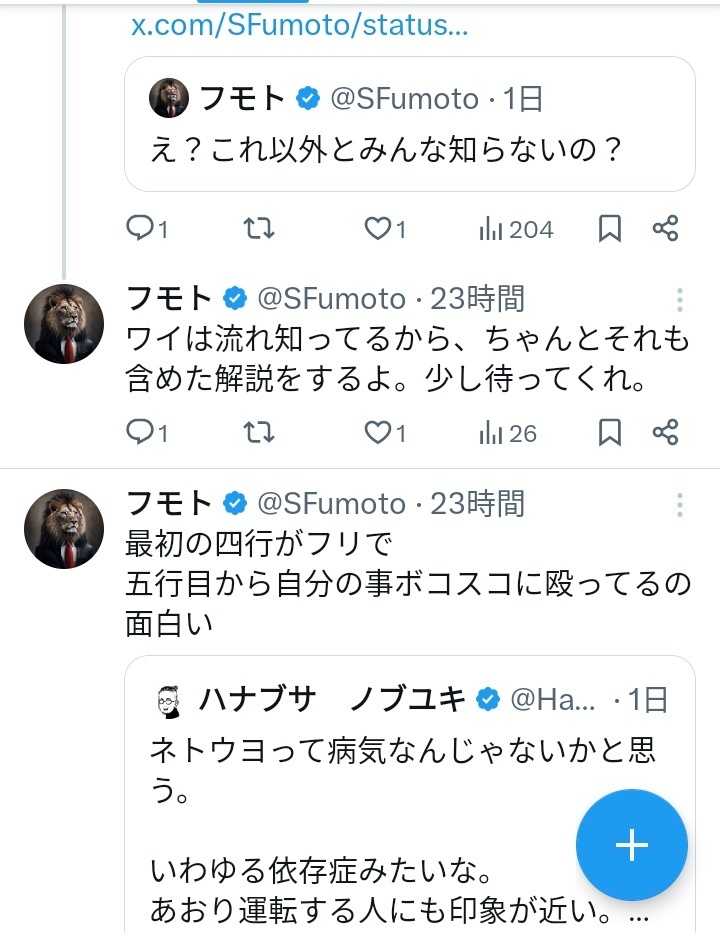Open more options for 最初の四行がフリで tweet
720x943 pixels.
[680, 504]
